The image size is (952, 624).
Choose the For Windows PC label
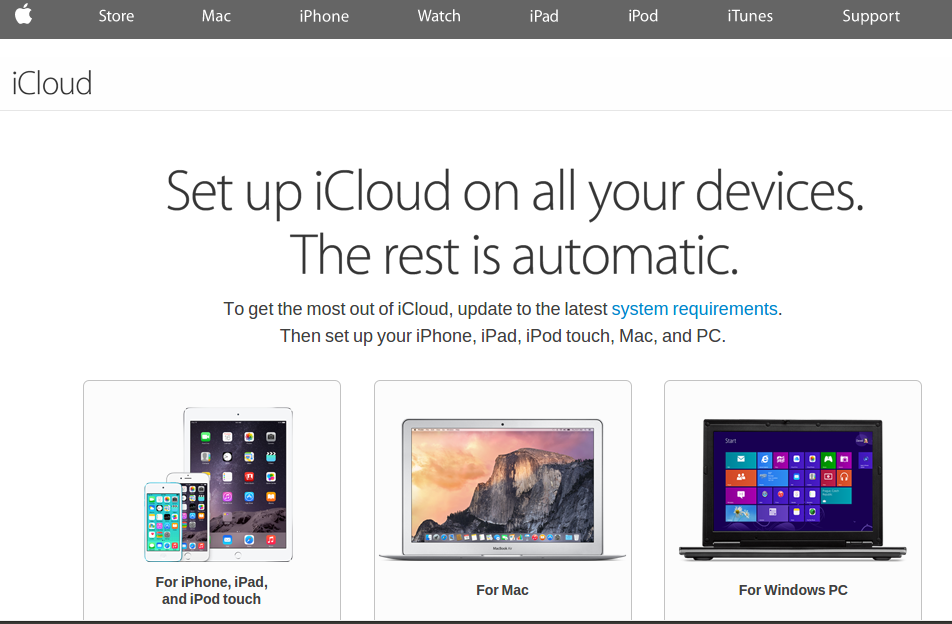pyautogui.click(x=793, y=590)
